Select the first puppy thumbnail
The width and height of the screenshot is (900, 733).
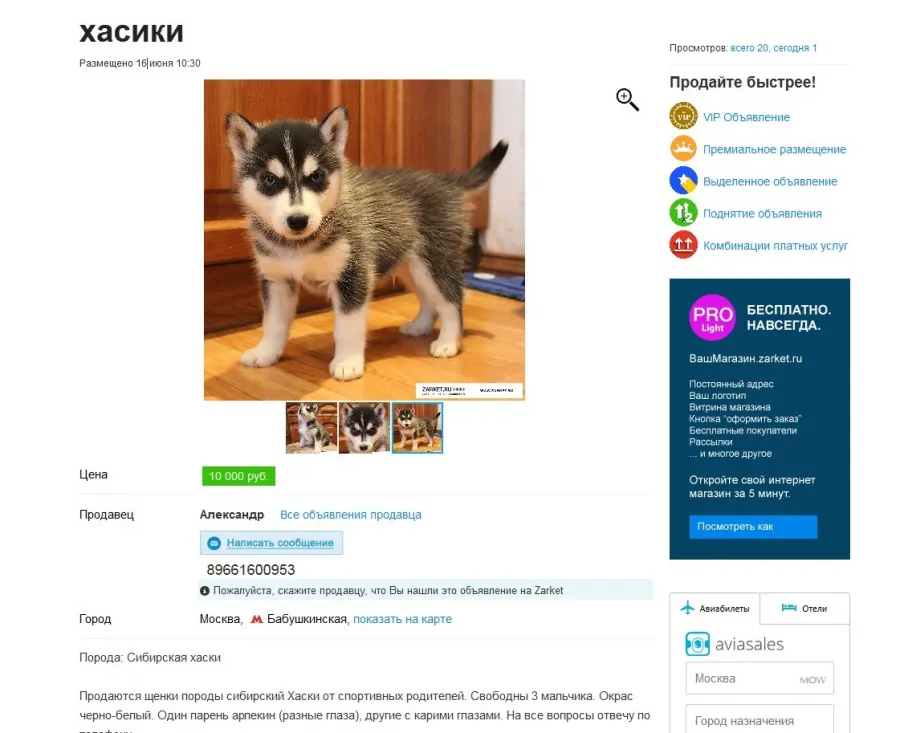pyautogui.click(x=312, y=428)
